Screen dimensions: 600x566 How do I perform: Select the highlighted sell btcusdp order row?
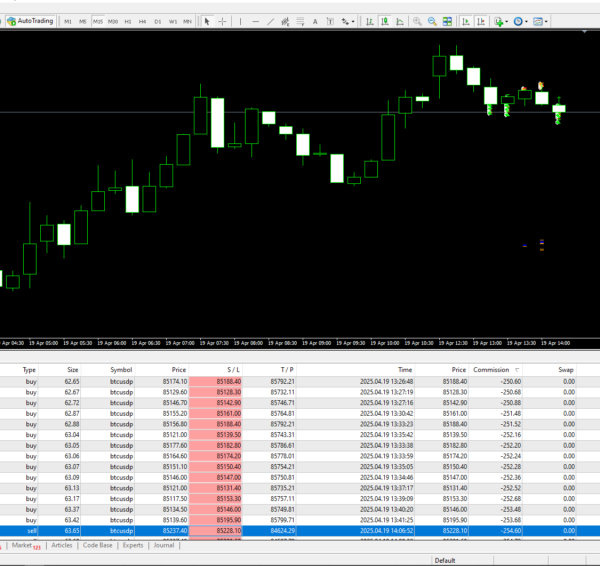(x=300, y=531)
